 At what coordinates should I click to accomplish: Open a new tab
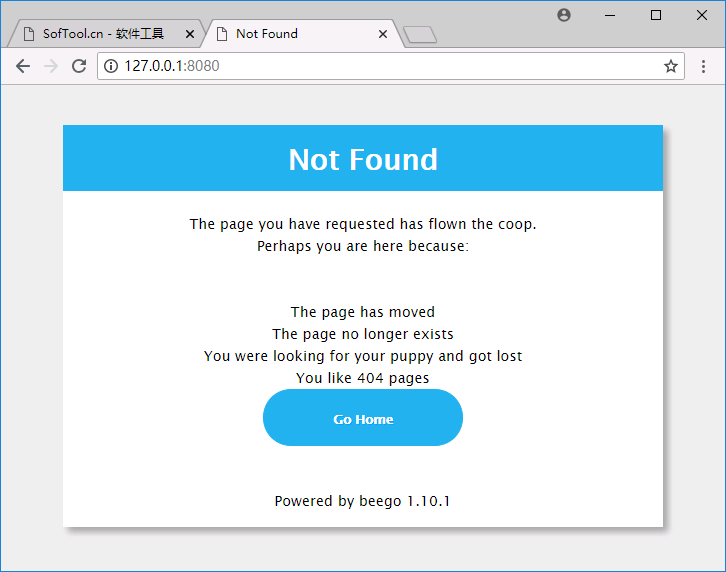point(420,35)
